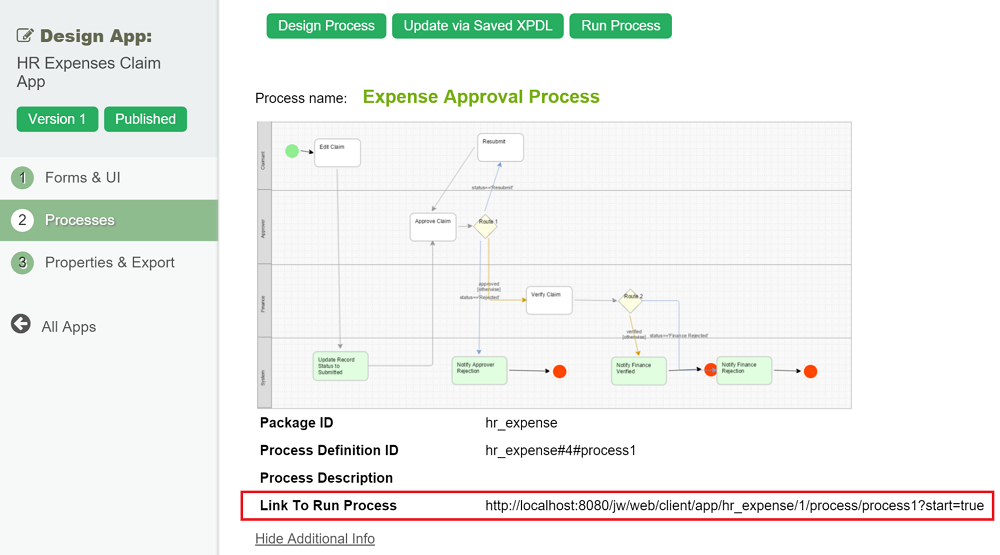
Task: Click the green start node in diagram
Action: pos(292,151)
